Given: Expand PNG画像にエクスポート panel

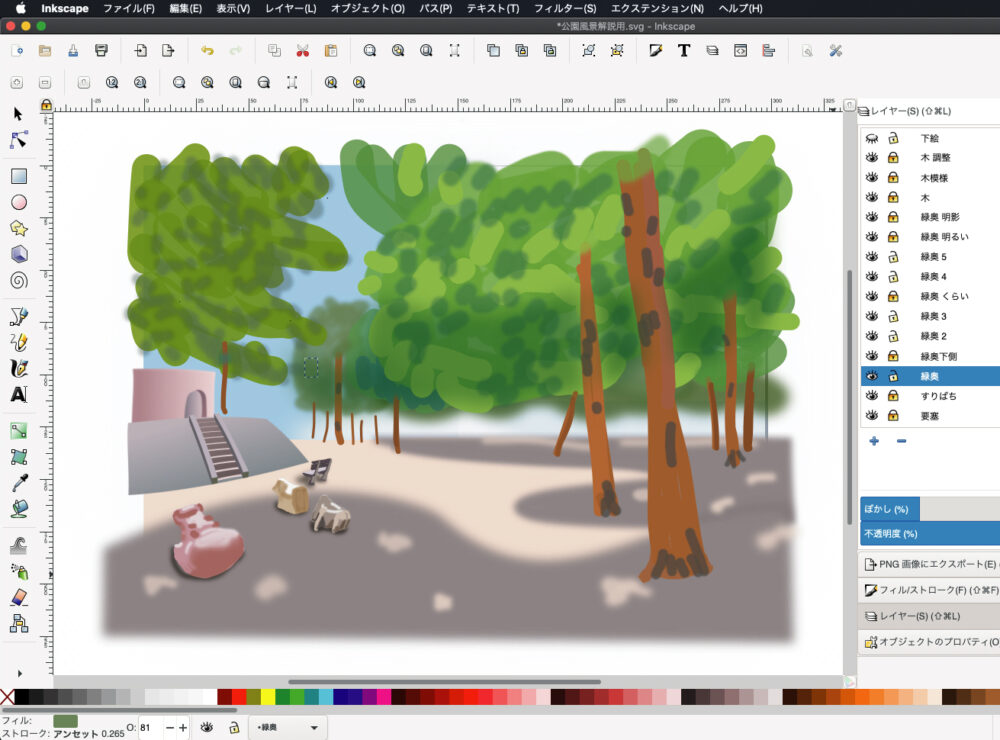Looking at the screenshot, I should pos(930,564).
